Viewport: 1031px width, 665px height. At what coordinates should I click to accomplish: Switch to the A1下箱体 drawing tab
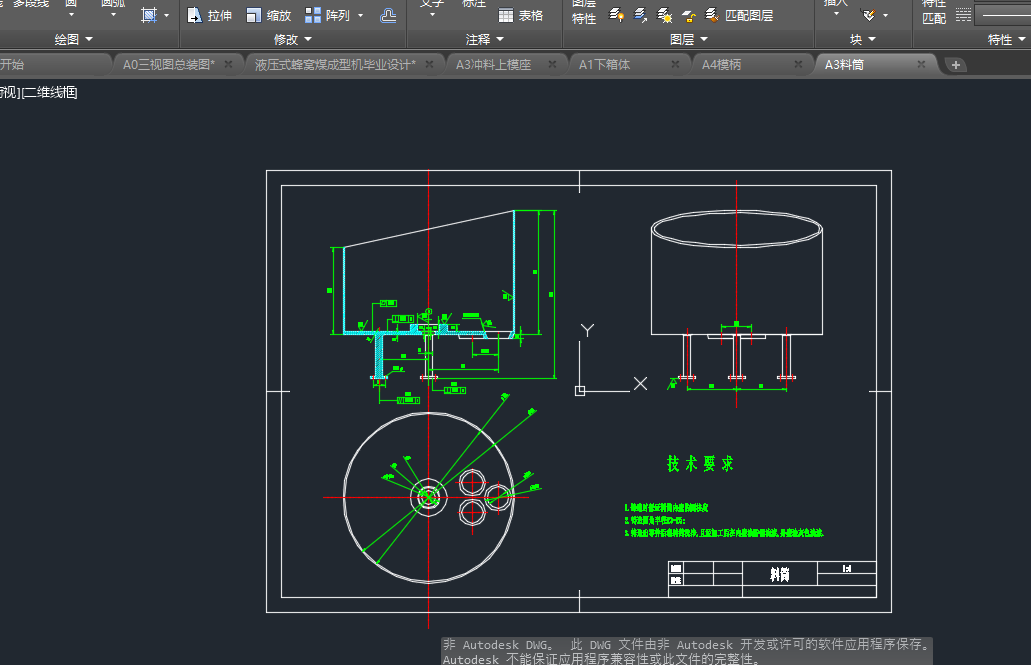[604, 64]
